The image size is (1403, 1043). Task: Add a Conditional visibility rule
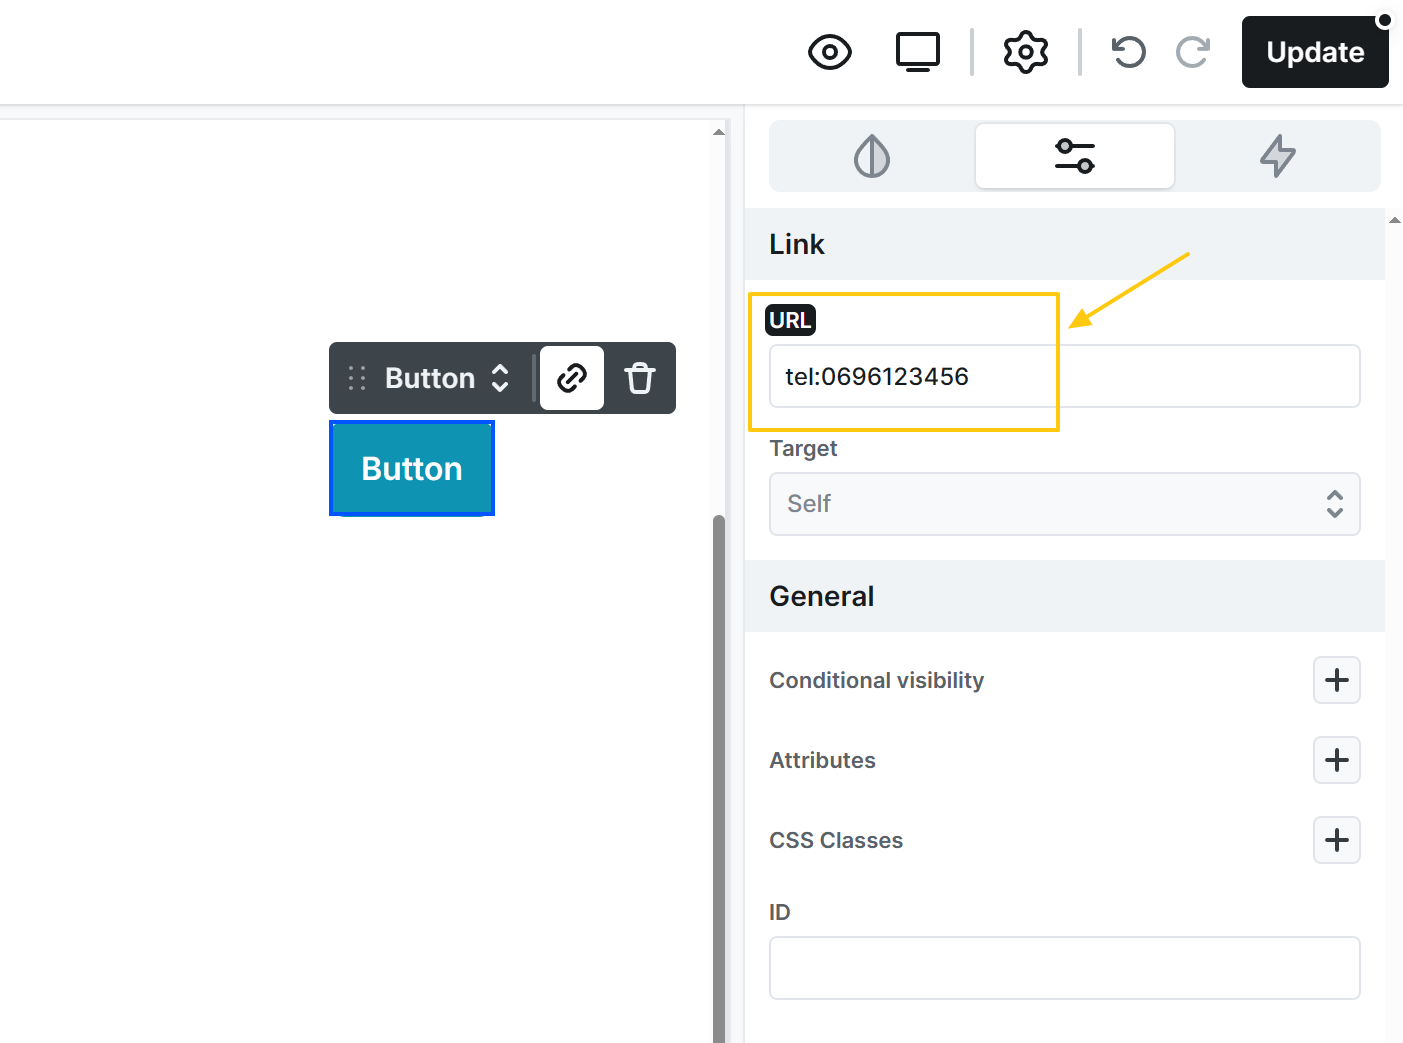1336,680
